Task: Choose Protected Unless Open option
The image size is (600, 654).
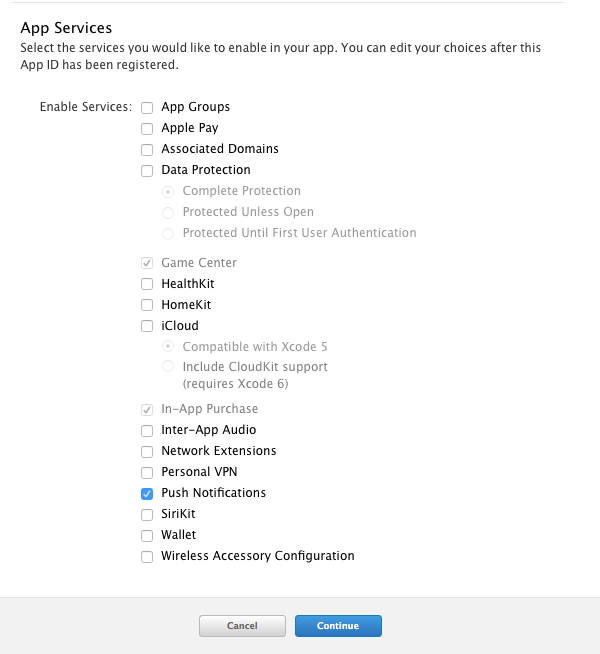Action: point(168,213)
